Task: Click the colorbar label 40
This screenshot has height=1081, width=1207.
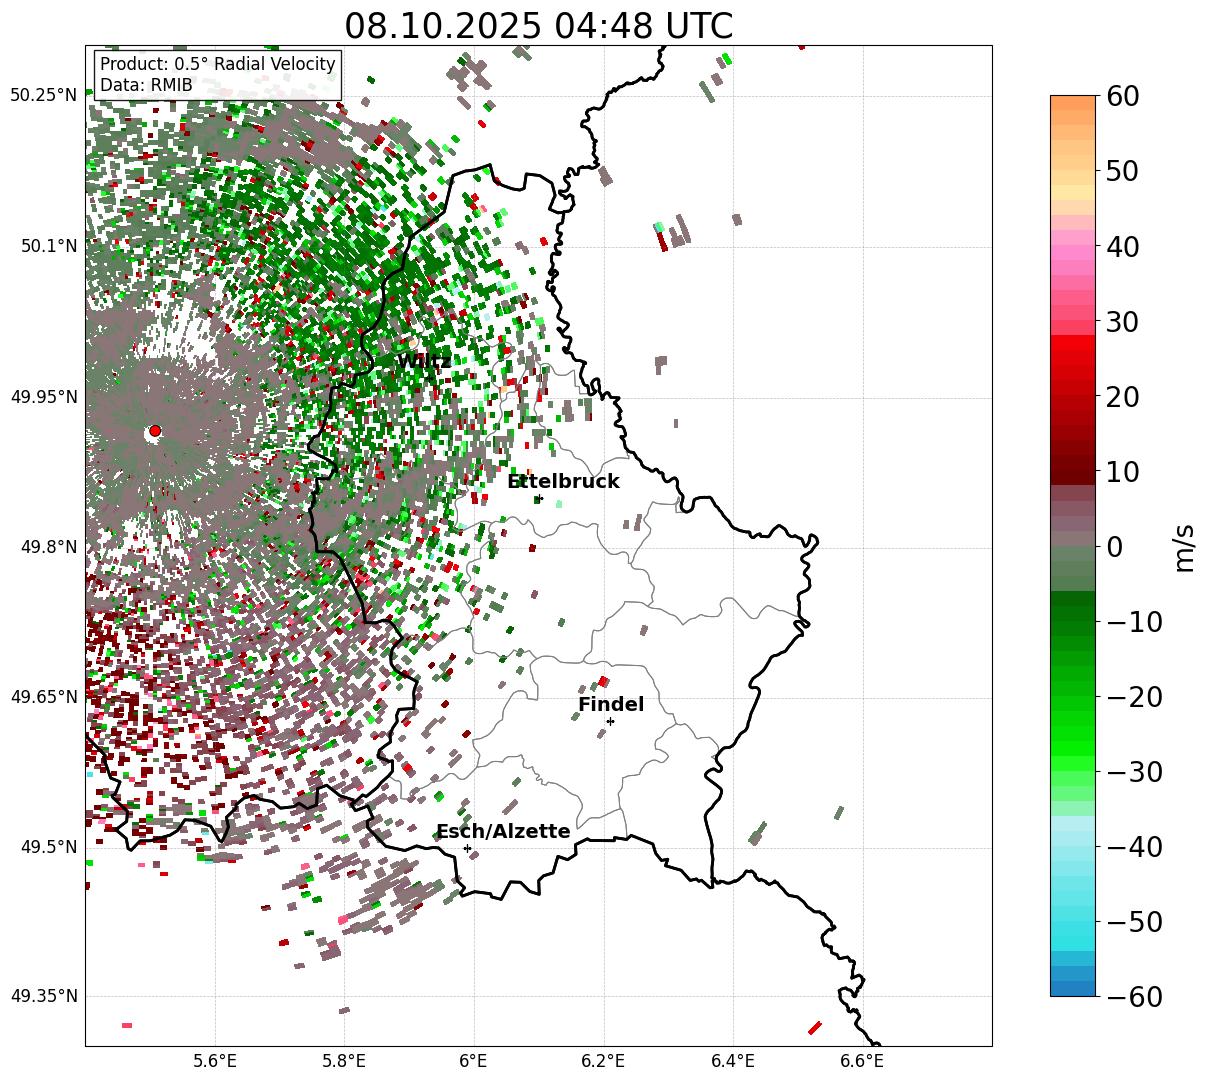Action: pyautogui.click(x=1122, y=246)
